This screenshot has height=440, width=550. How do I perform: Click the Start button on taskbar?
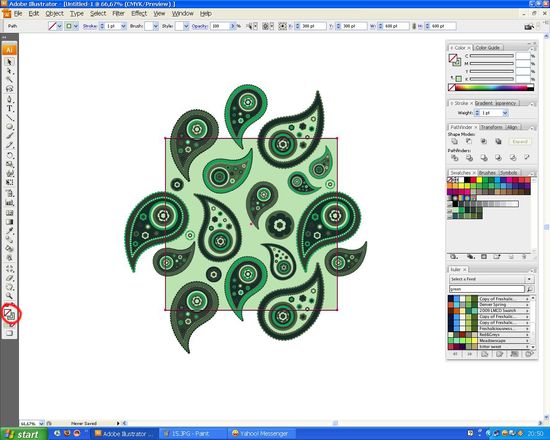coord(24,434)
